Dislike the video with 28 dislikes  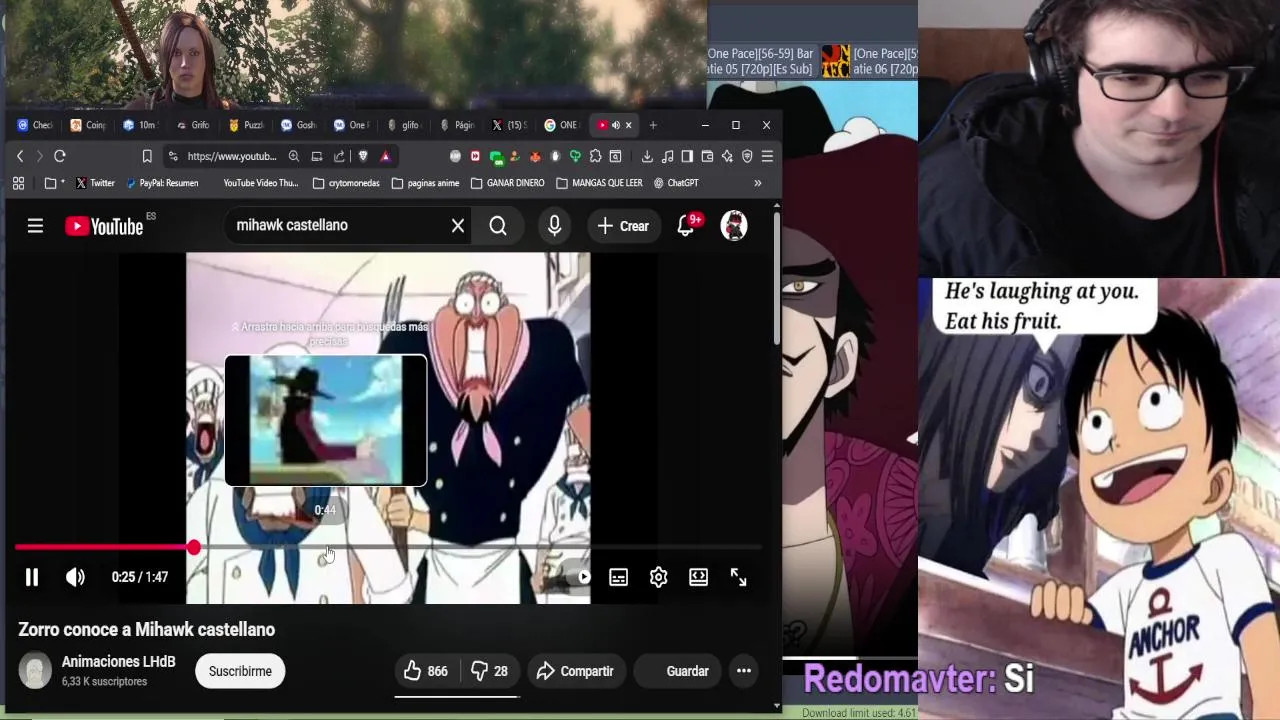(489, 671)
